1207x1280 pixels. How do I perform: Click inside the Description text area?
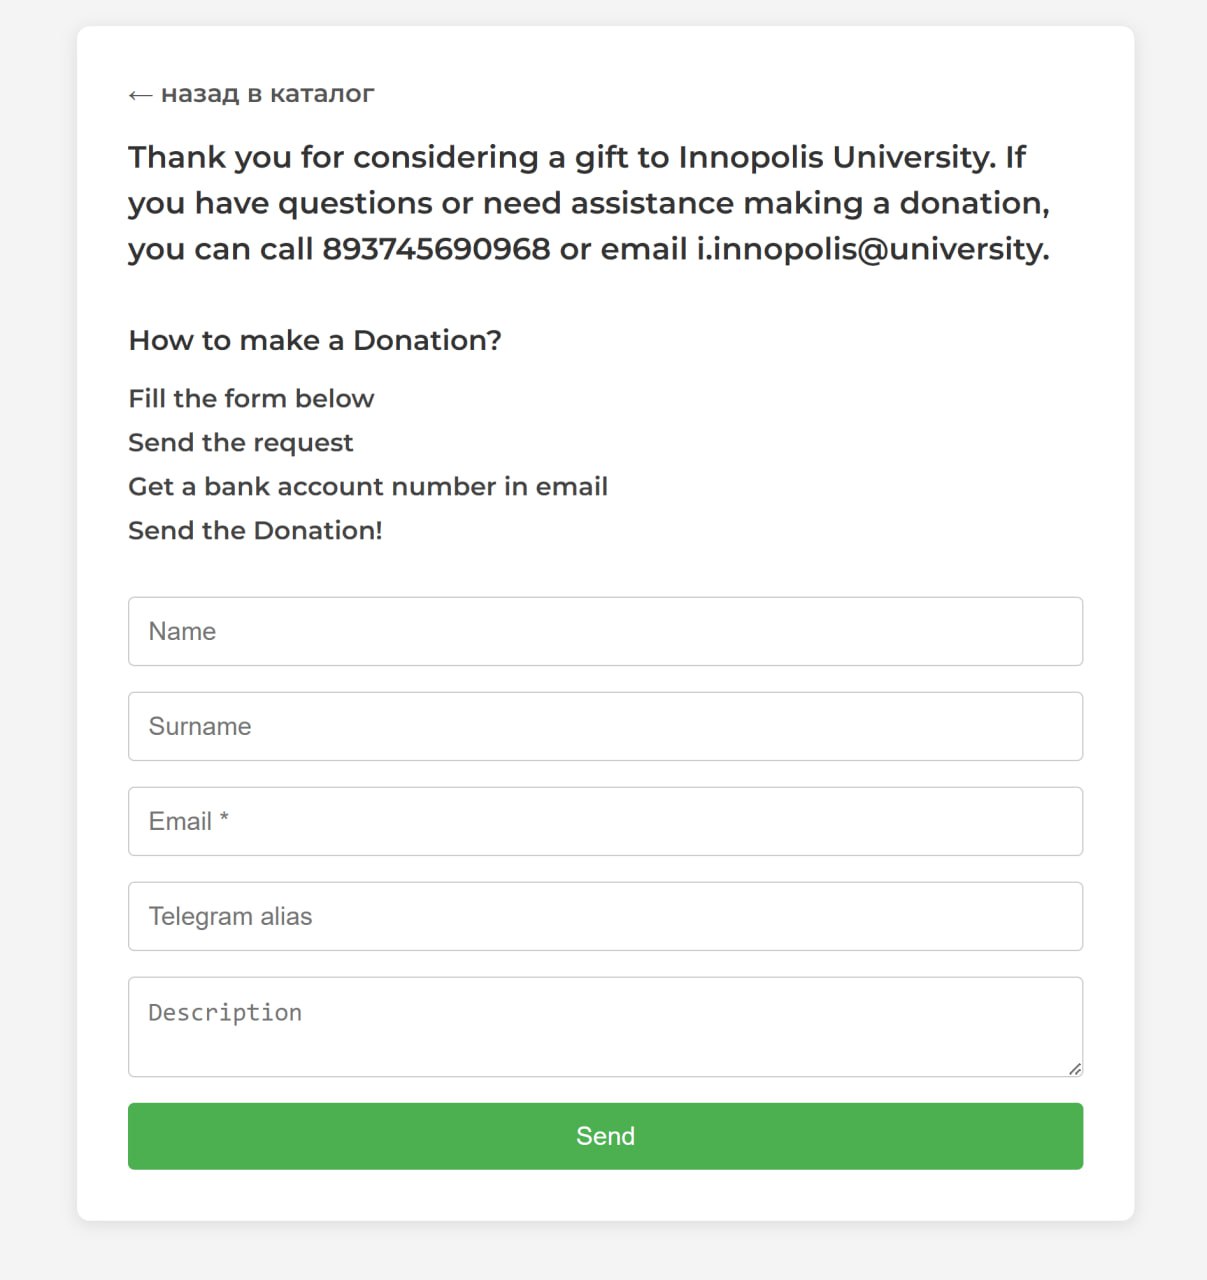pyautogui.click(x=605, y=1020)
